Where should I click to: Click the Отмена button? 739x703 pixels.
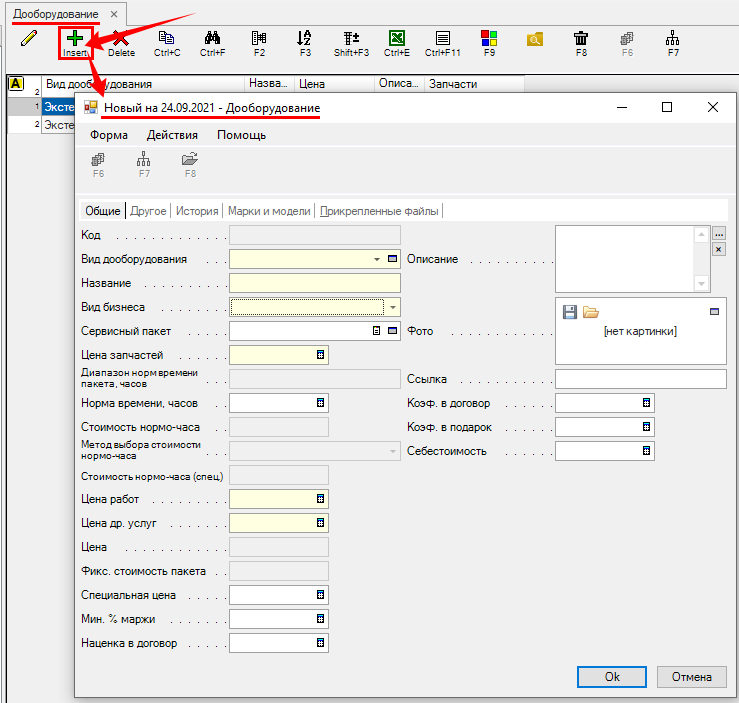(691, 677)
